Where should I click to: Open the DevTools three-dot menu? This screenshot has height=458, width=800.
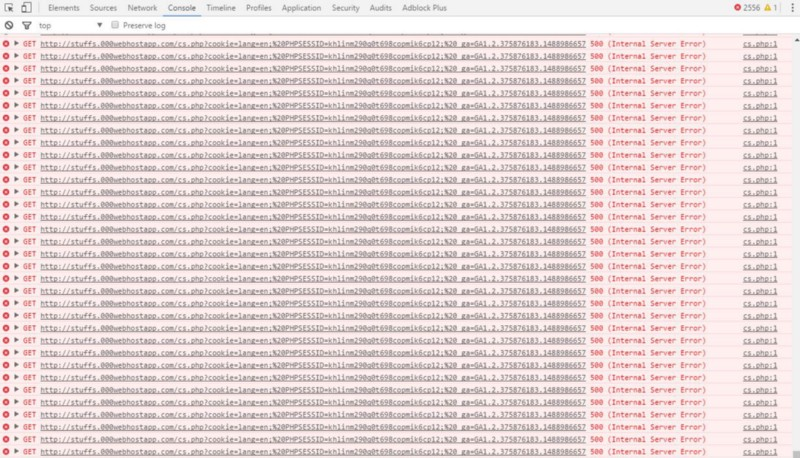[790, 8]
